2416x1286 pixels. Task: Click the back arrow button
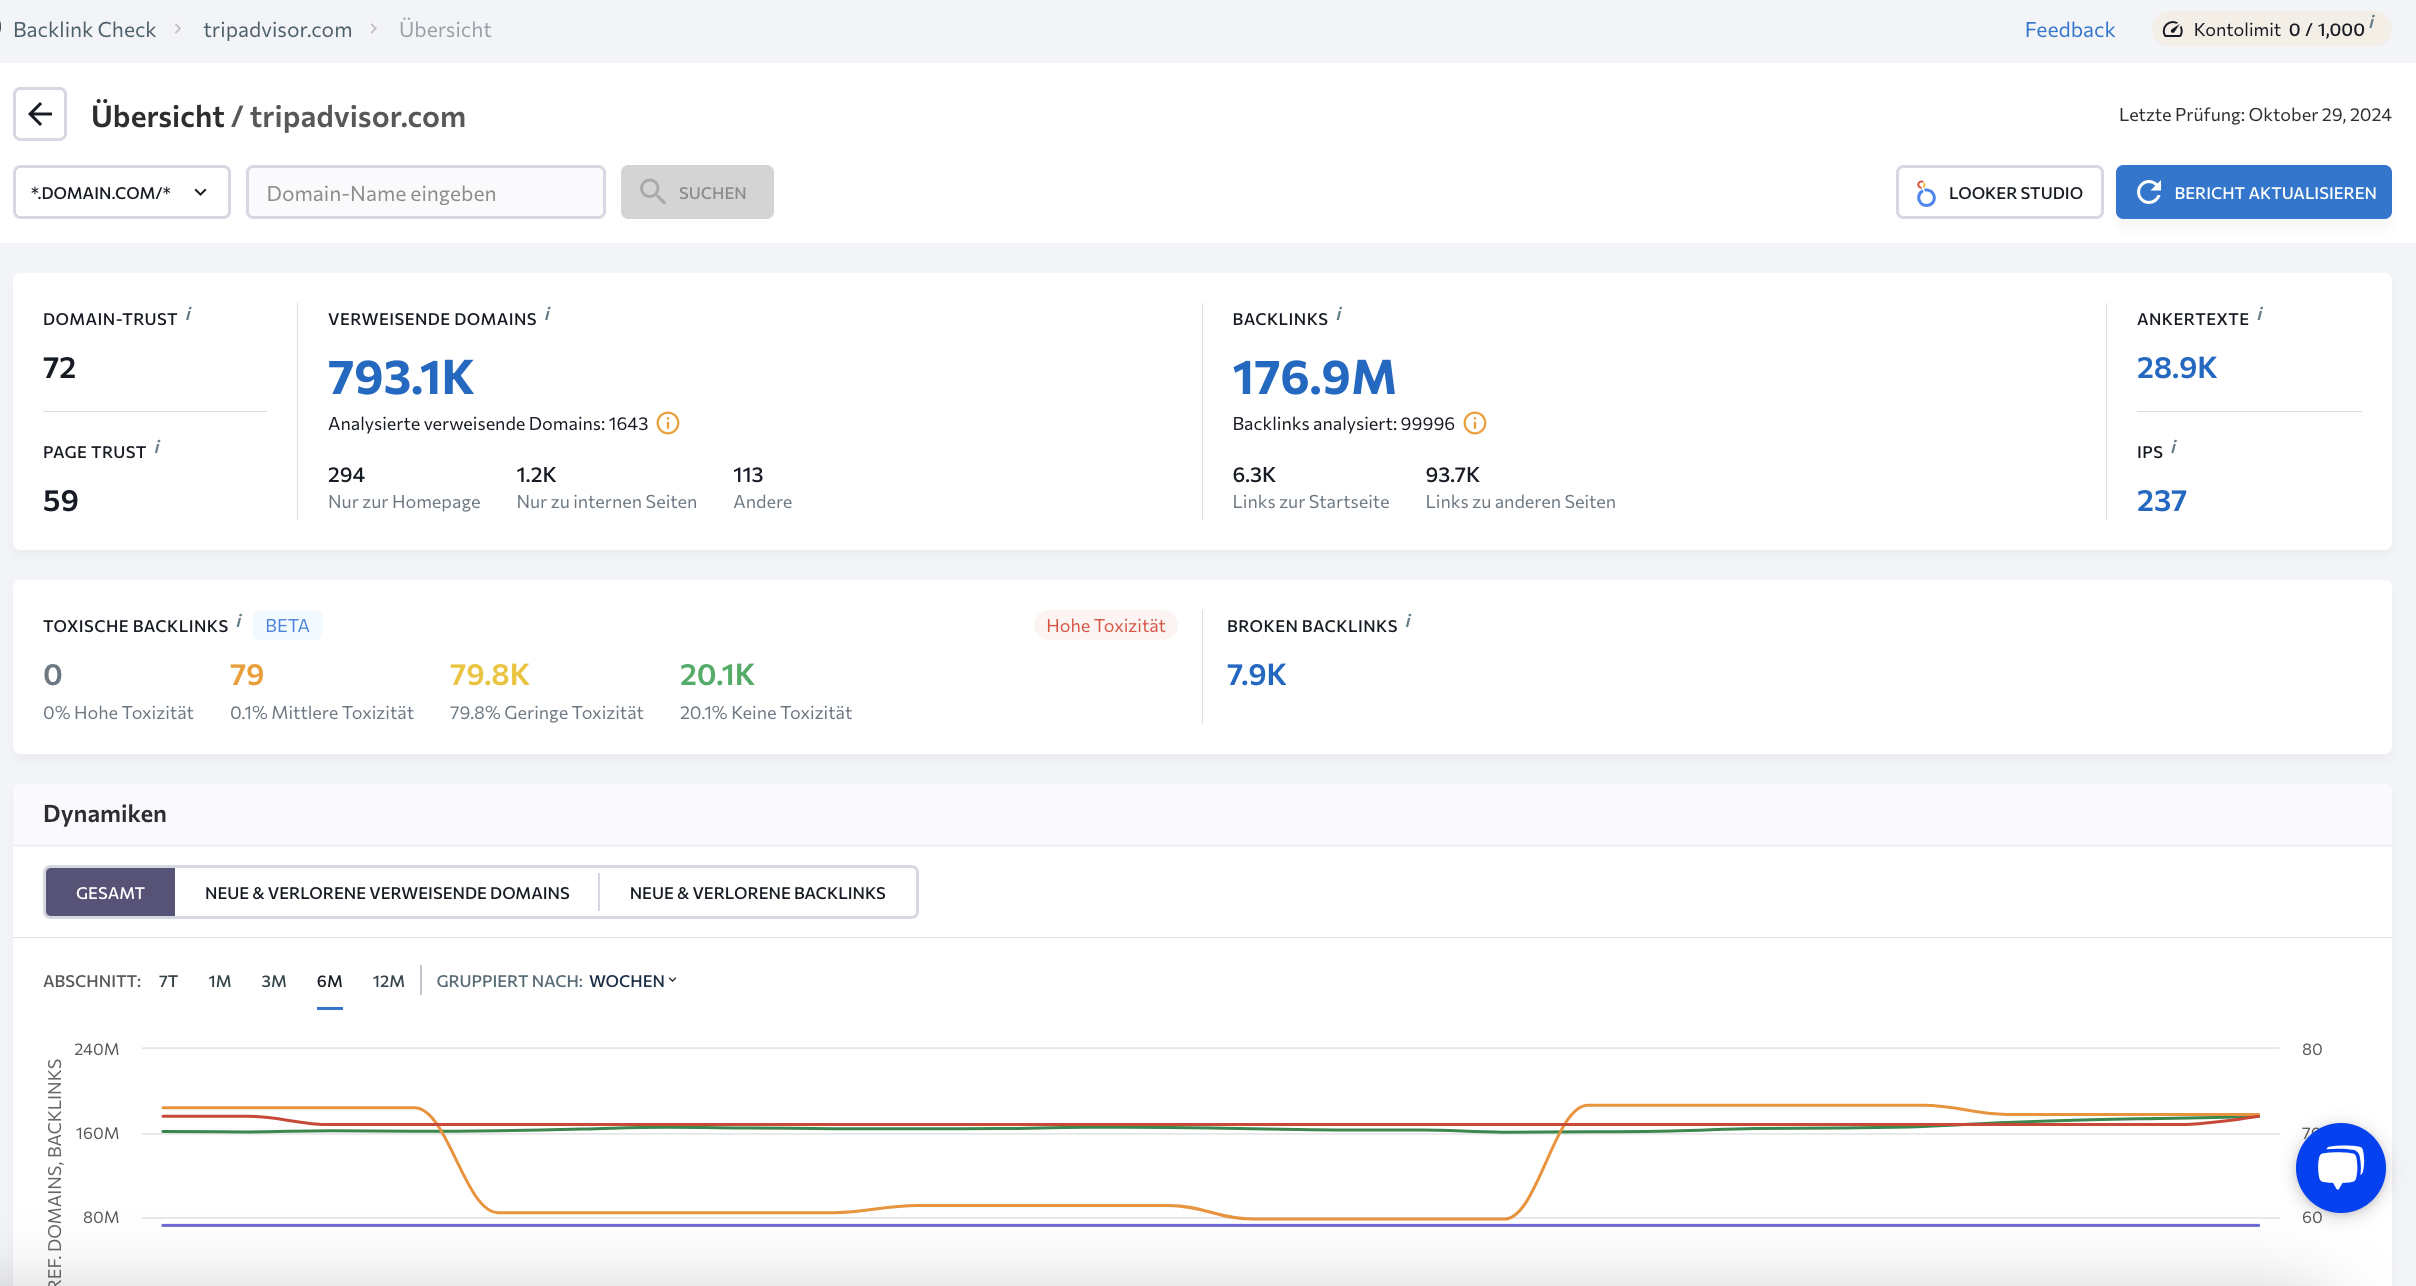click(x=40, y=115)
